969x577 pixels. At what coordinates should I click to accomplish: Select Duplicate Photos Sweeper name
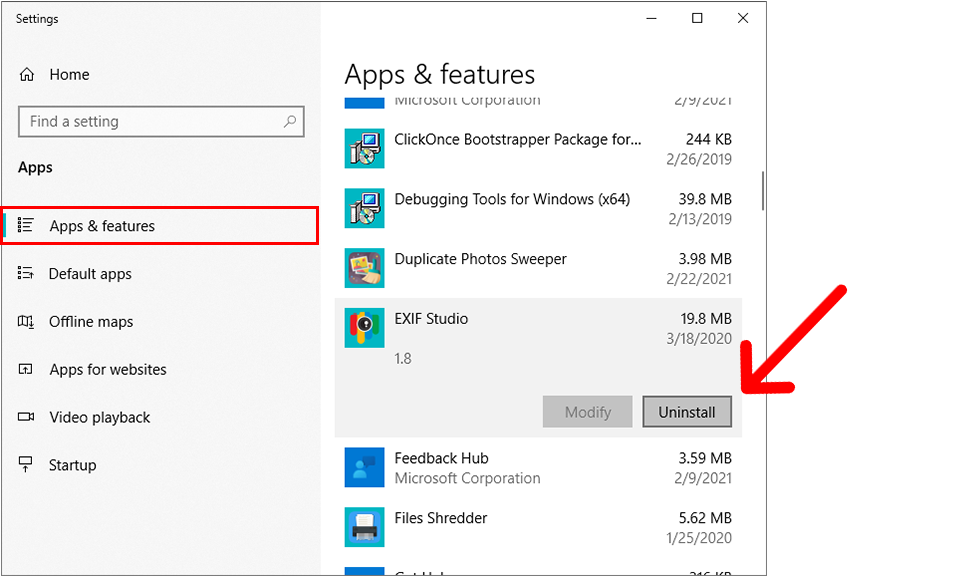click(480, 259)
